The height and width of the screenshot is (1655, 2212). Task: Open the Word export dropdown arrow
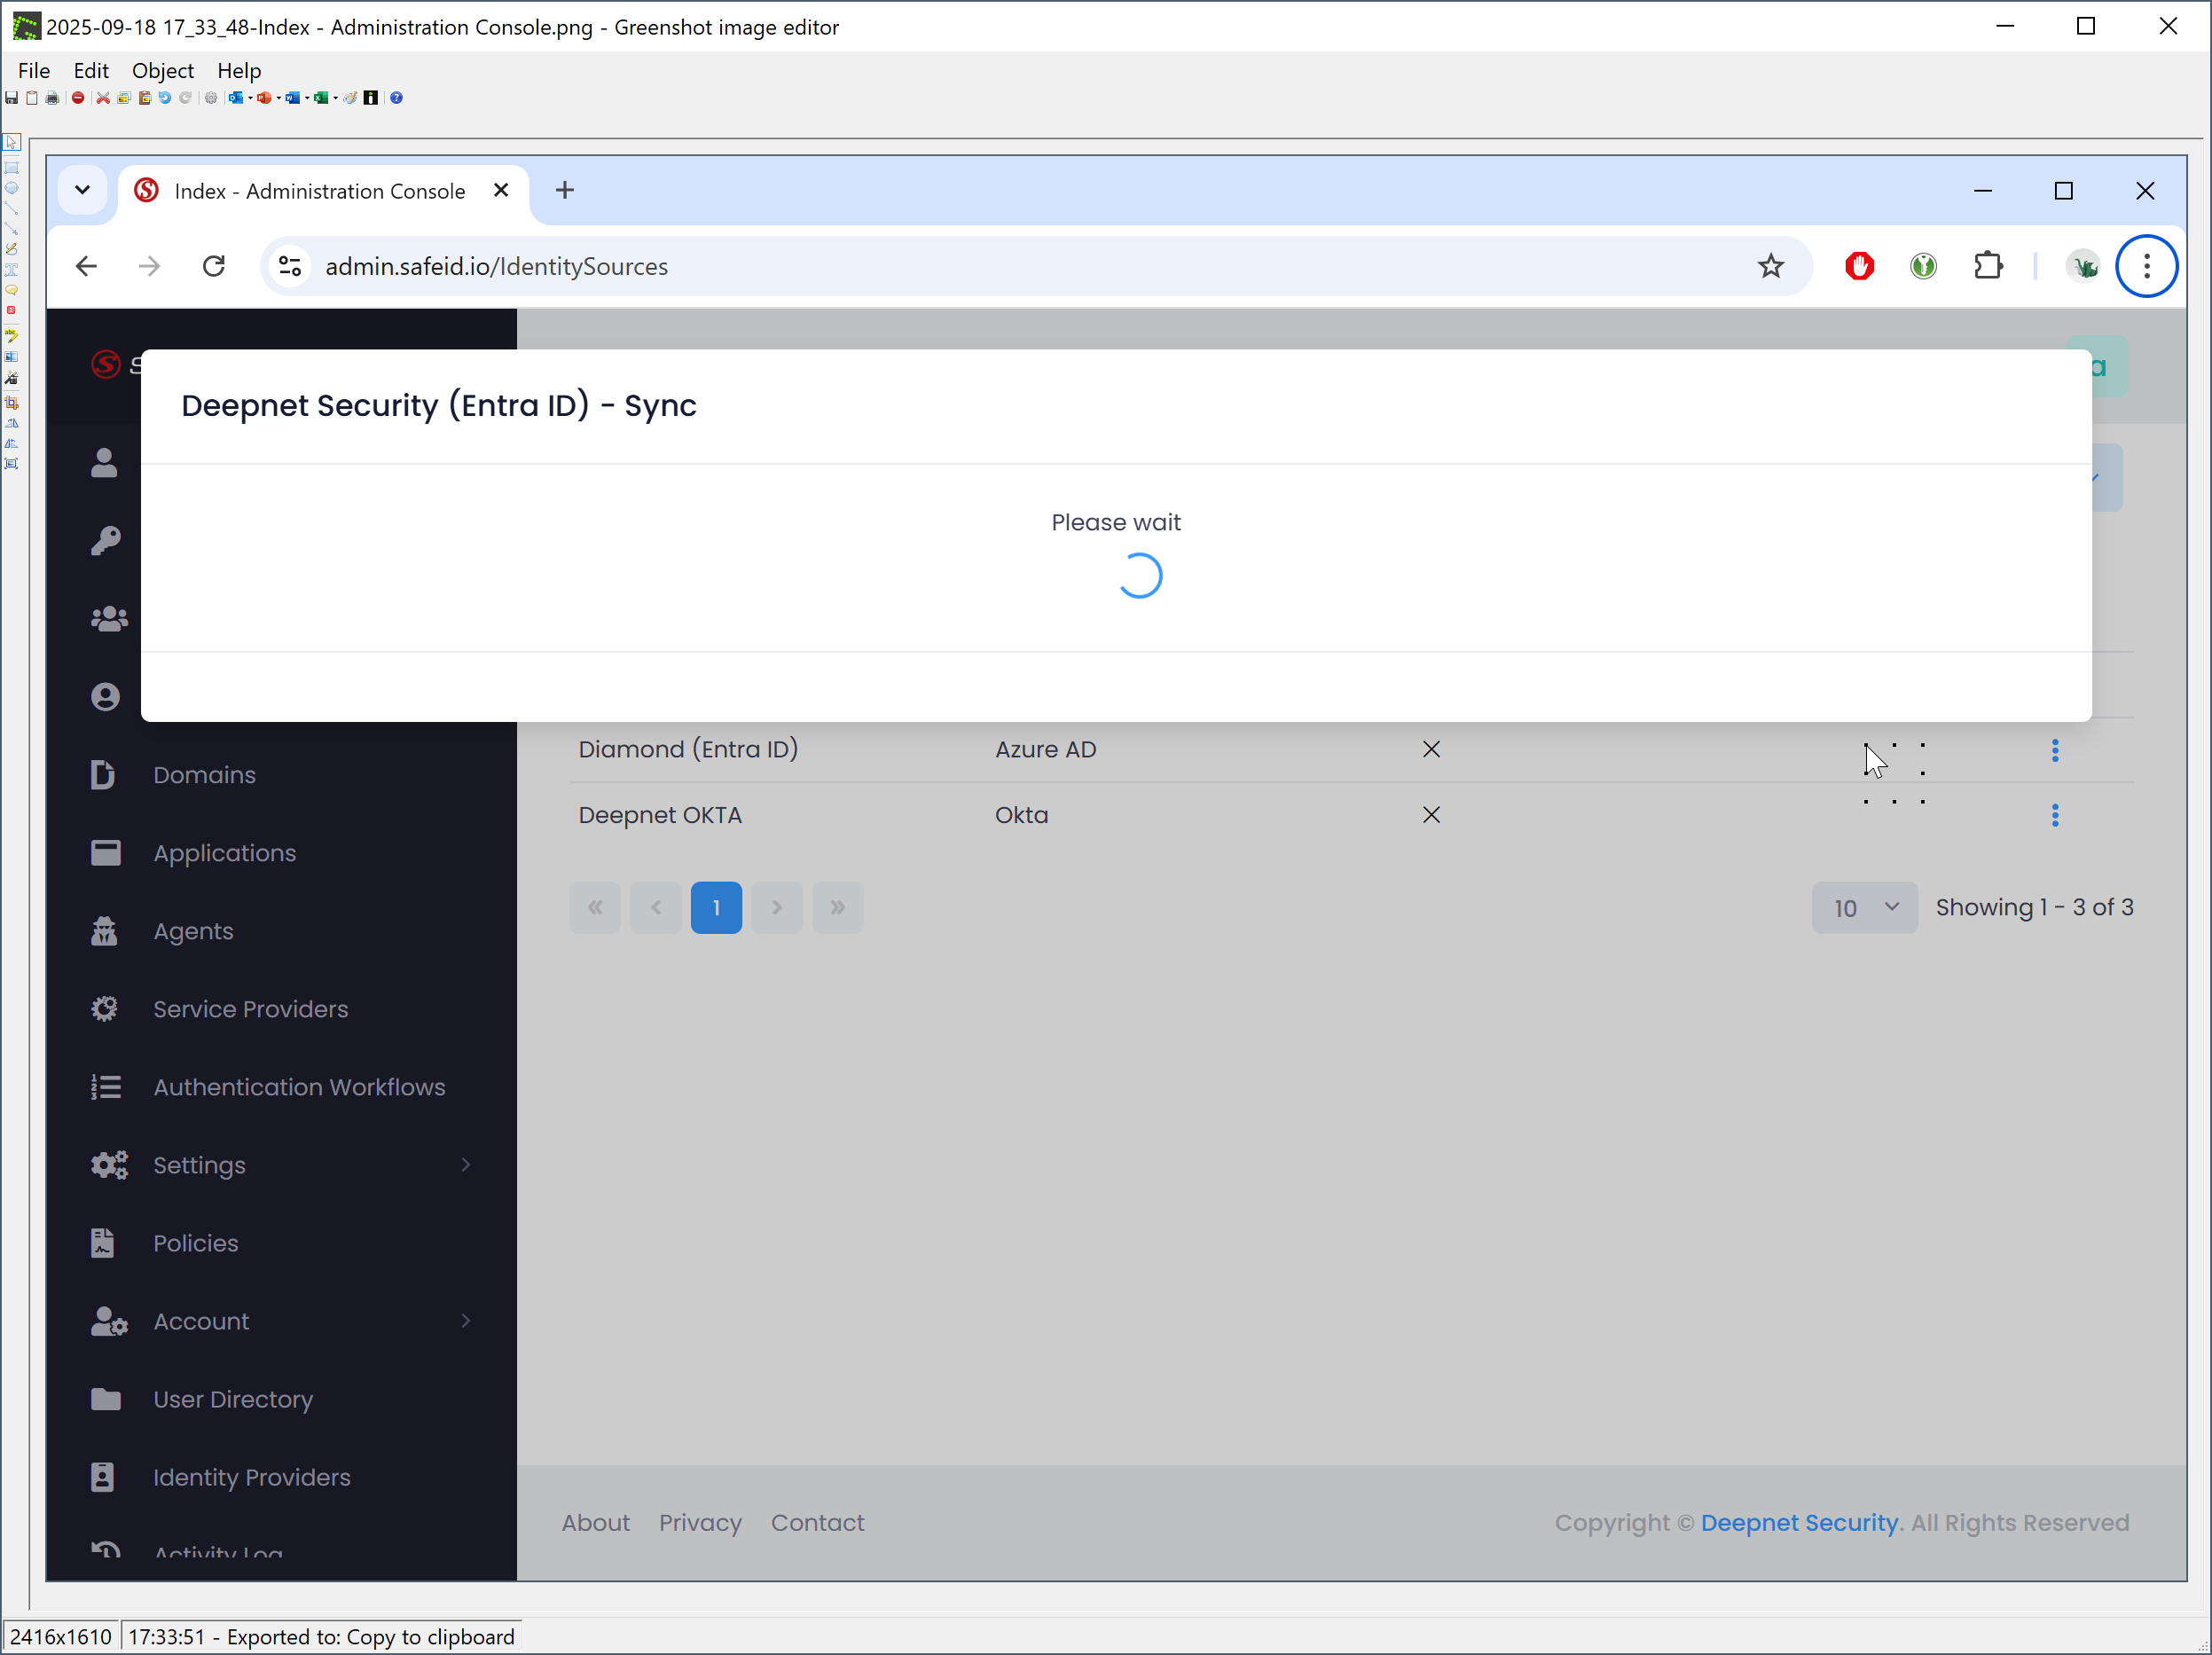pyautogui.click(x=307, y=98)
